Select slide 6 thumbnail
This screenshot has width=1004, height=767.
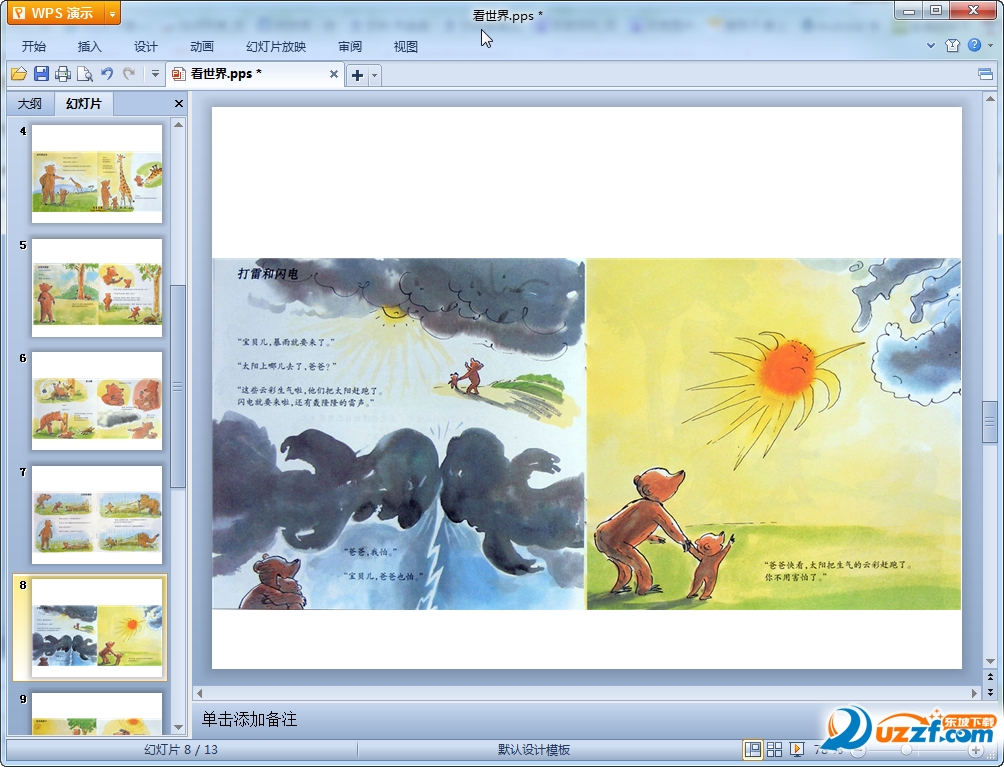pyautogui.click(x=97, y=401)
